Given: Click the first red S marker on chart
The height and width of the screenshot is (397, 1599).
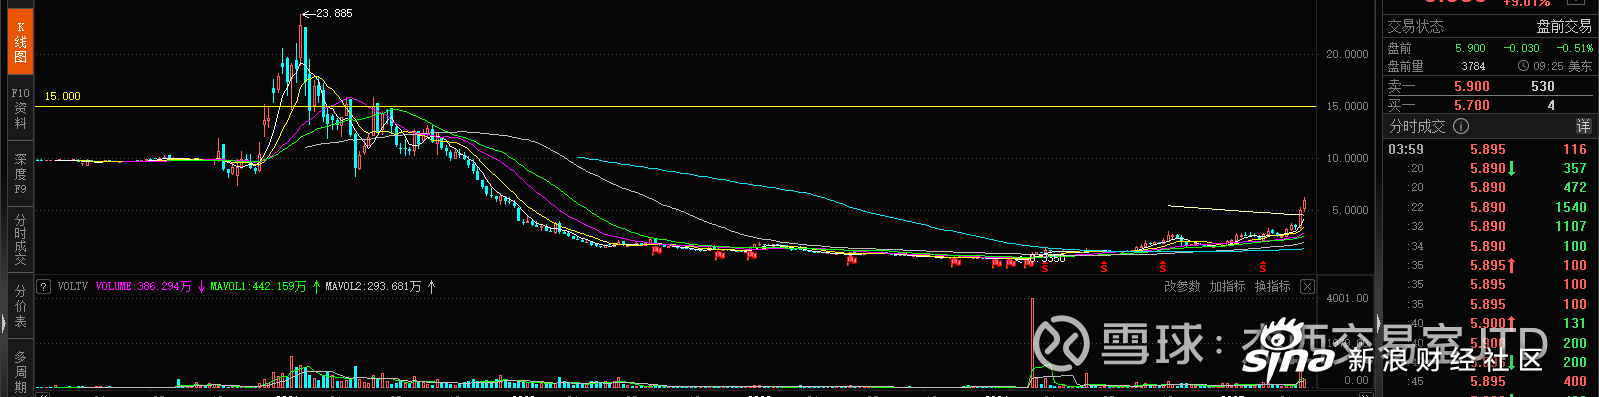Looking at the screenshot, I should (x=1045, y=267).
